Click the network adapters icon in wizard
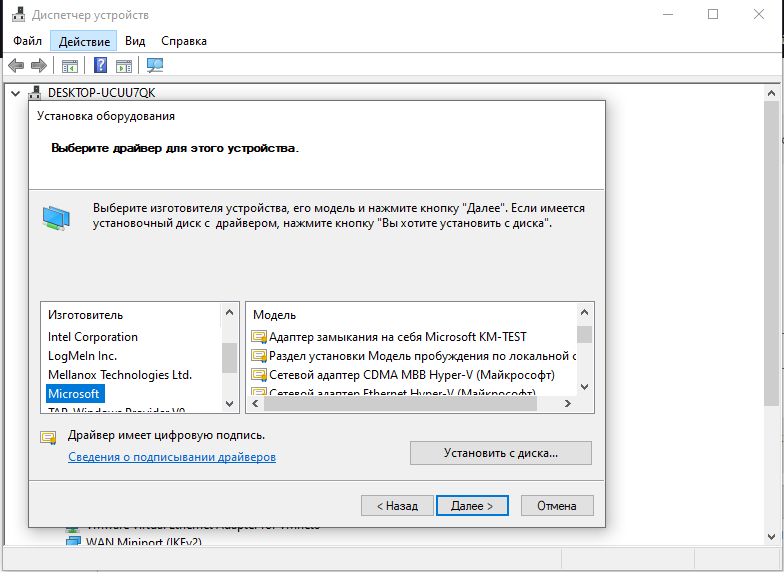The width and height of the screenshot is (784, 572). pyautogui.click(x=56, y=218)
